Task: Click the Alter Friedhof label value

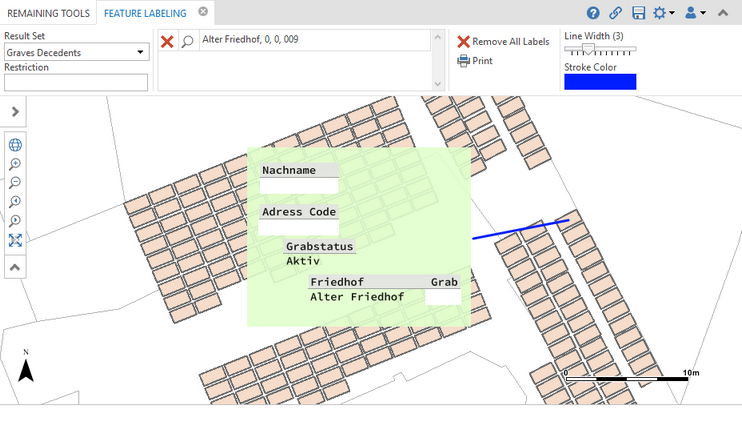Action: click(x=357, y=297)
